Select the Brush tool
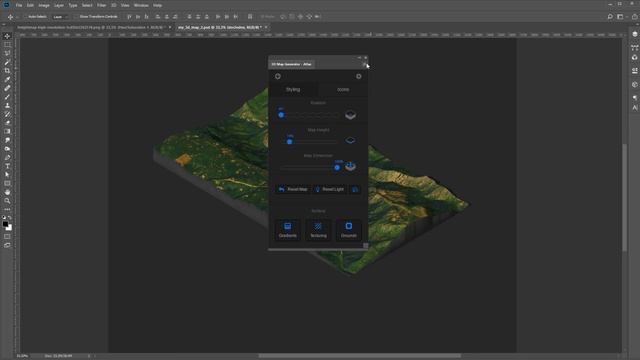The width and height of the screenshot is (640, 360). pos(7,97)
